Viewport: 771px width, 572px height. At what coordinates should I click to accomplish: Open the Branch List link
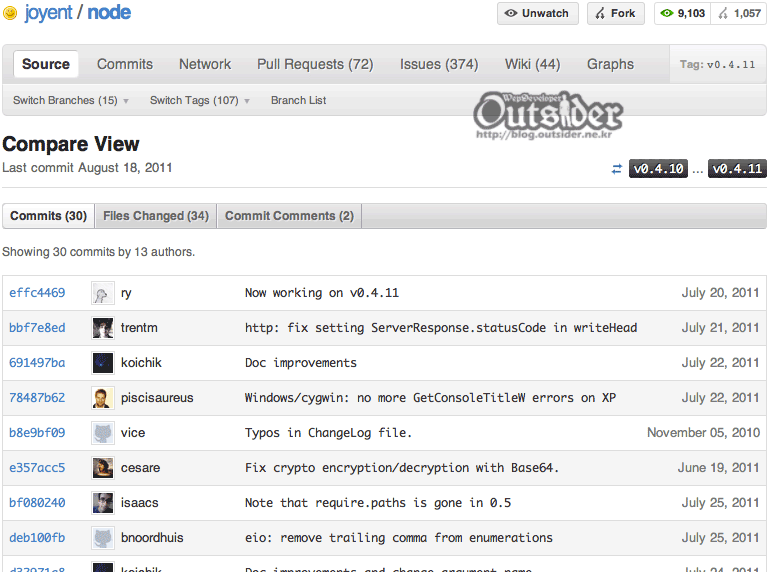click(x=298, y=100)
